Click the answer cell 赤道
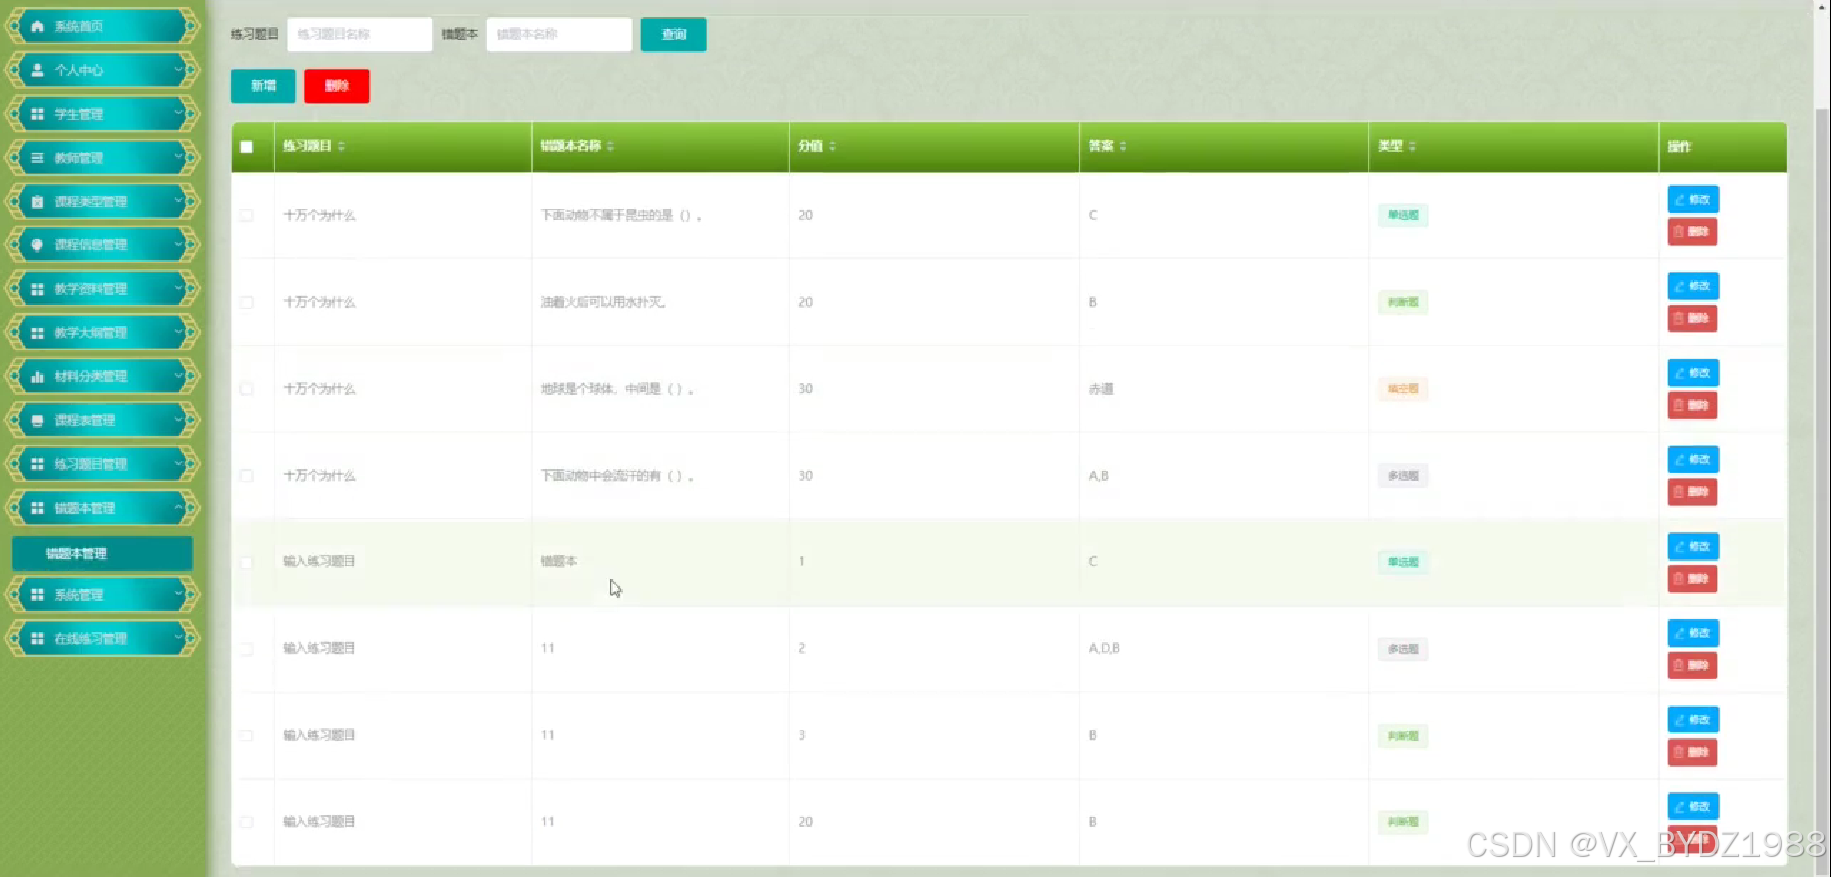1831x877 pixels. (x=1101, y=389)
